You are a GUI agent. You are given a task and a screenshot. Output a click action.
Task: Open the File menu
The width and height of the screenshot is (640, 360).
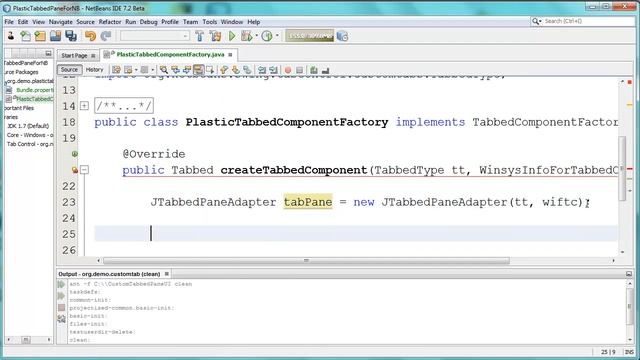[9, 22]
